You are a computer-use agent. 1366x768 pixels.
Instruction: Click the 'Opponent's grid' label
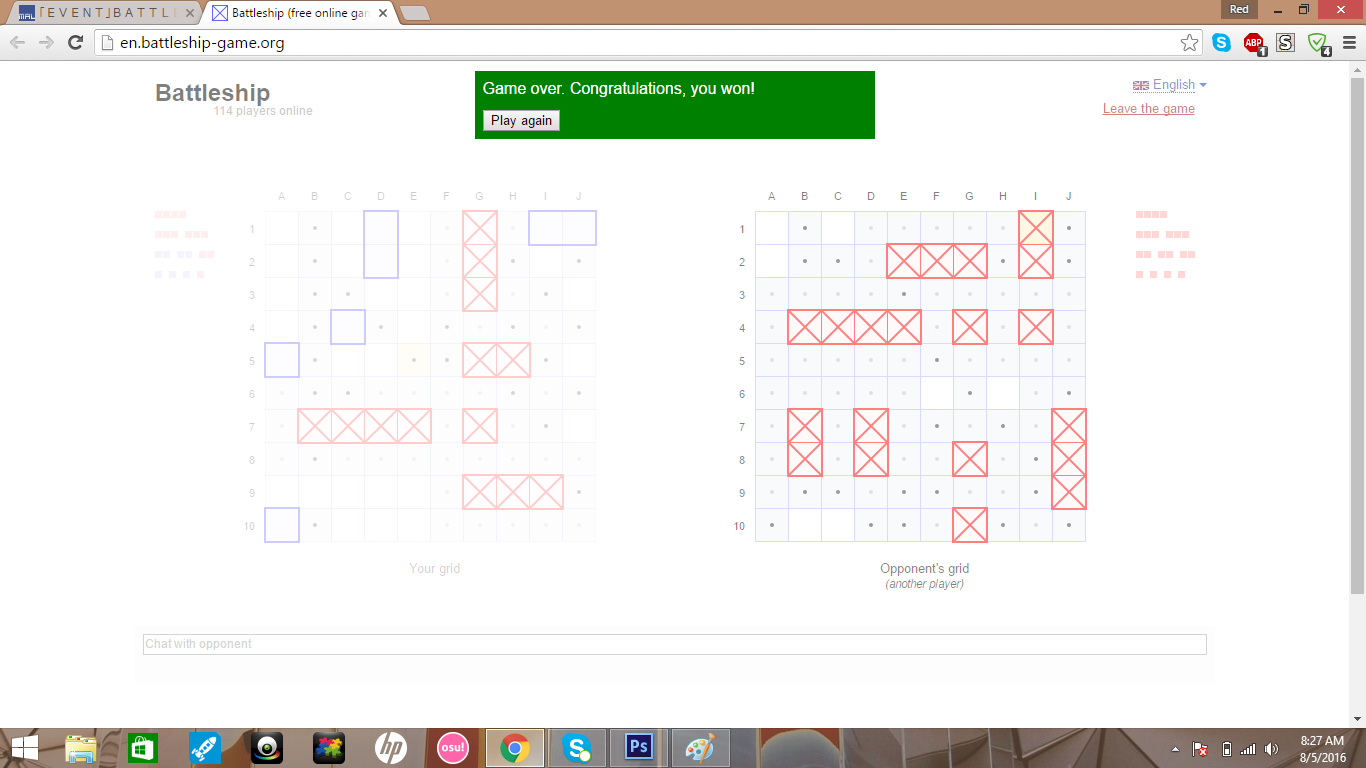[925, 569]
